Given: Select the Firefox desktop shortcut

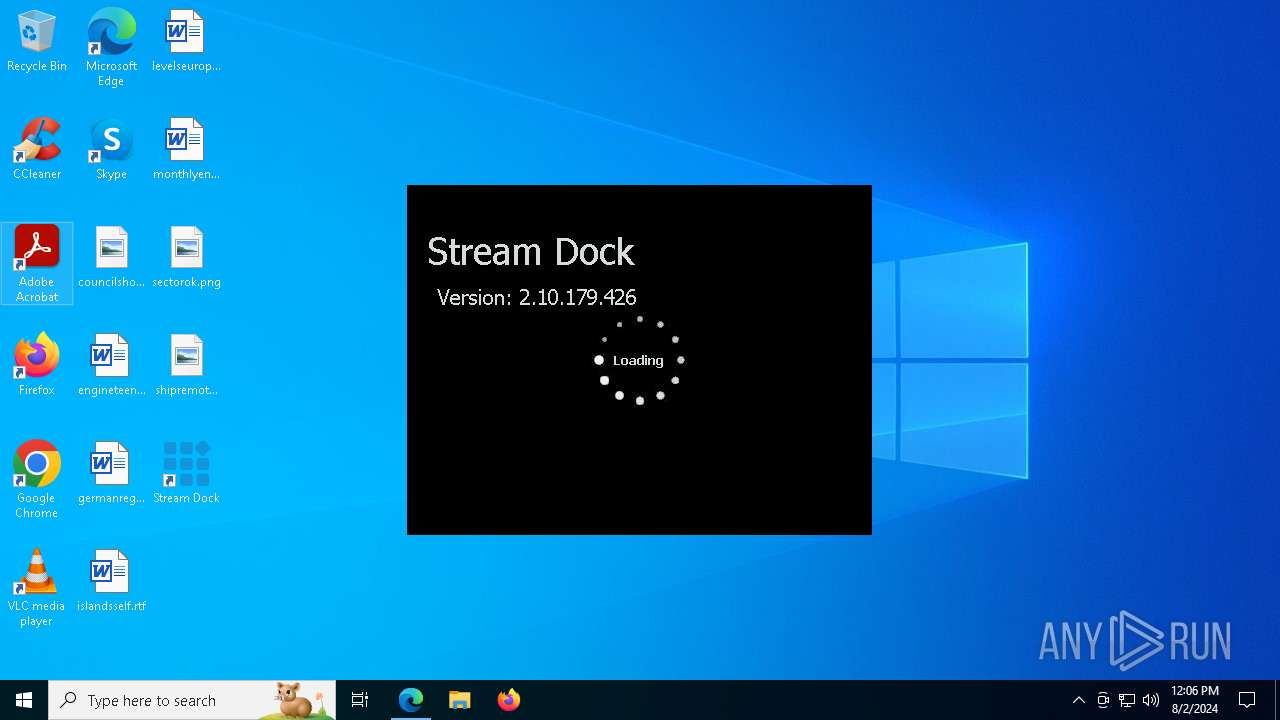Looking at the screenshot, I should click(x=37, y=366).
